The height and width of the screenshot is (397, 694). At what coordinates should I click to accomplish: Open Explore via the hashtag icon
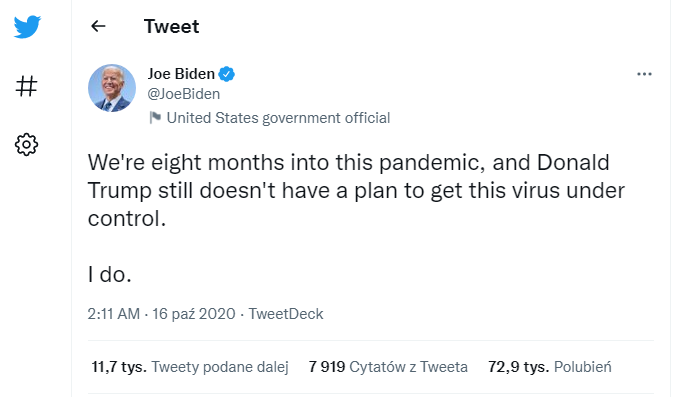click(27, 86)
